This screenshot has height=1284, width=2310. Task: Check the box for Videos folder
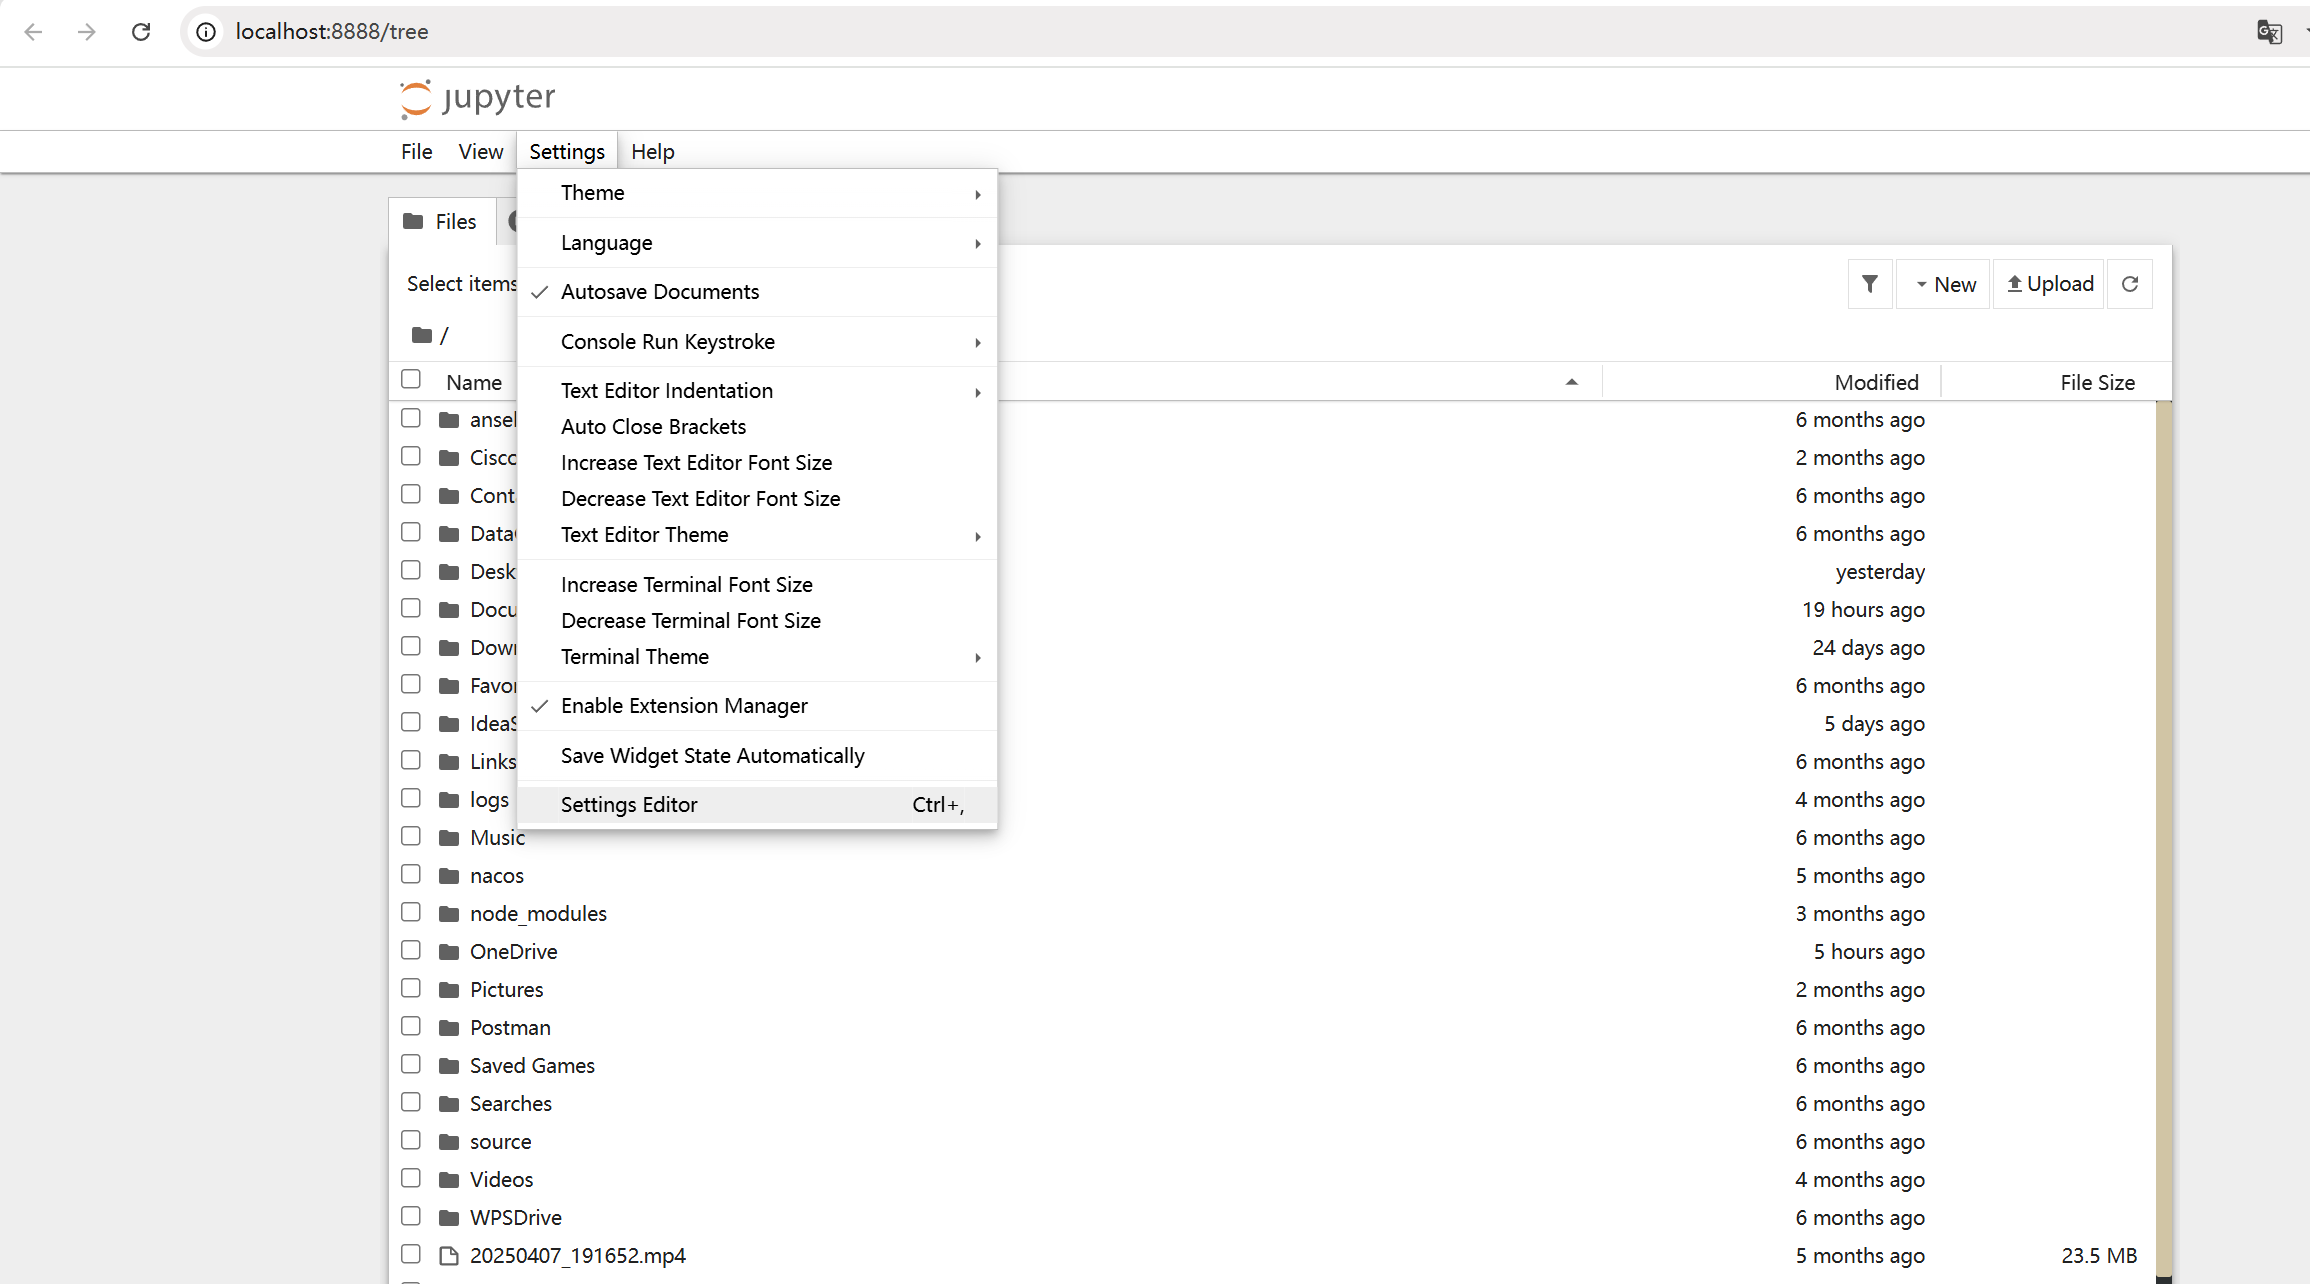tap(411, 1178)
